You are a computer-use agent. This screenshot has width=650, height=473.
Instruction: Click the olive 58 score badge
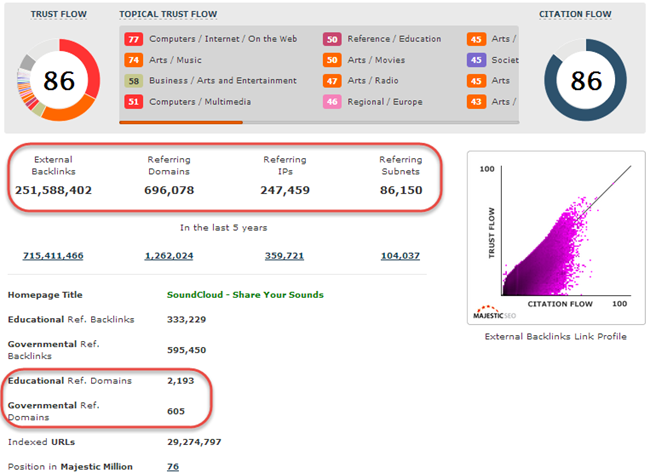pyautogui.click(x=133, y=81)
